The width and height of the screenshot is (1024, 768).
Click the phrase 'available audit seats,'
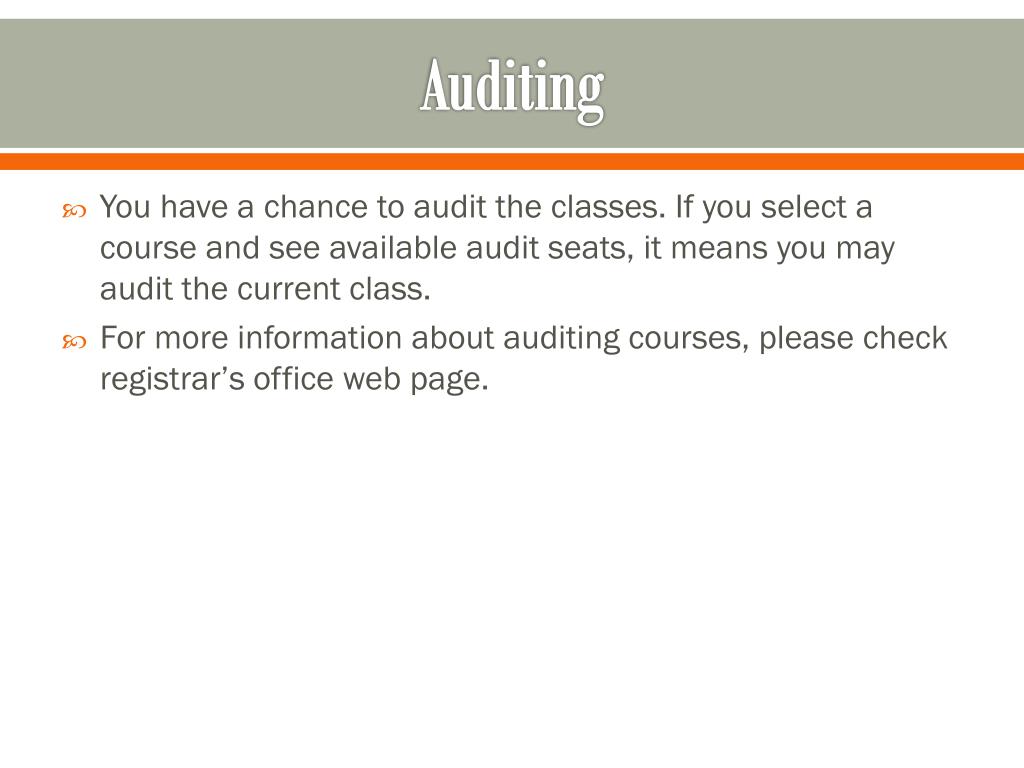[x=481, y=248]
